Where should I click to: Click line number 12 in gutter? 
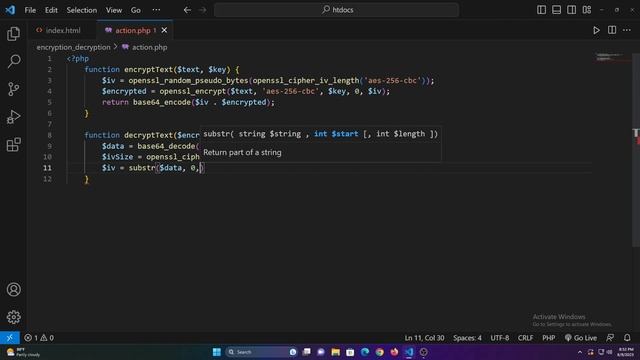pos(47,179)
